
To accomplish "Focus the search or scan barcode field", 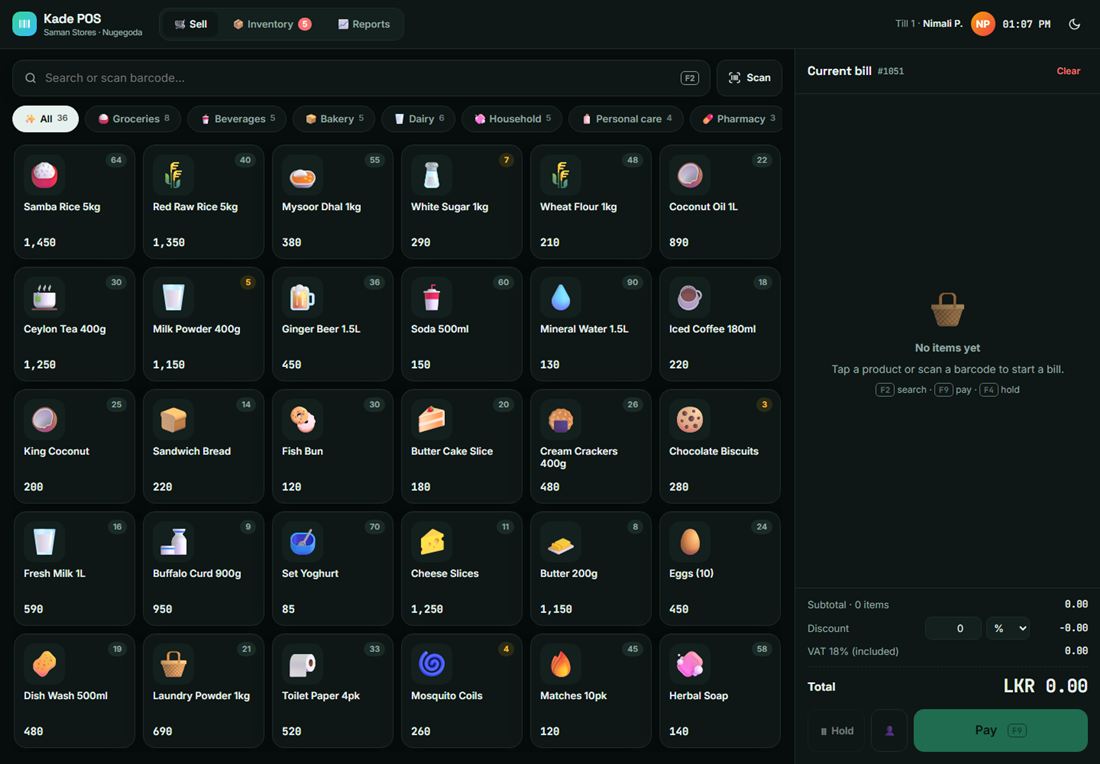I will point(361,78).
